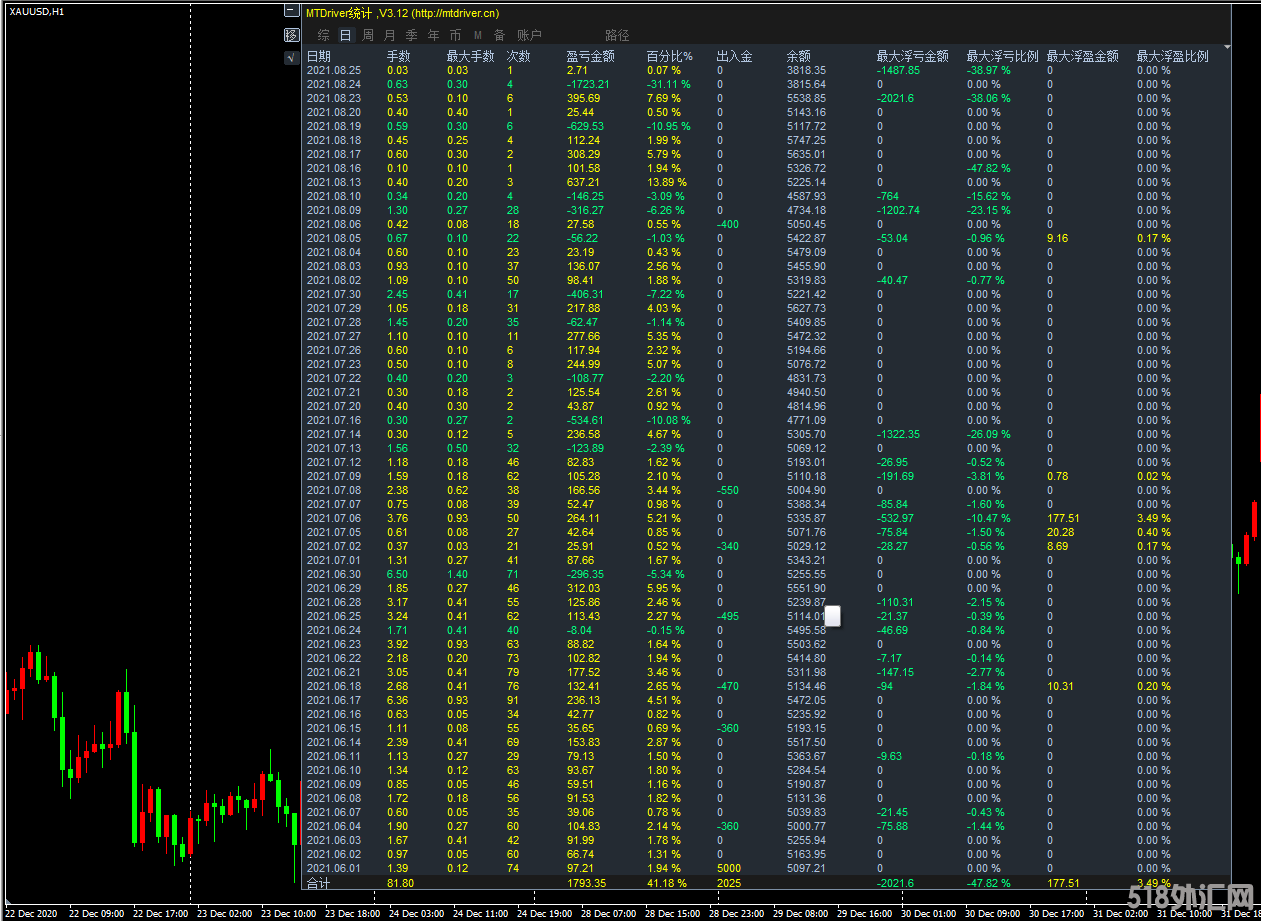Open the 周 weekly statistics tab
1261x921 pixels.
coord(368,35)
